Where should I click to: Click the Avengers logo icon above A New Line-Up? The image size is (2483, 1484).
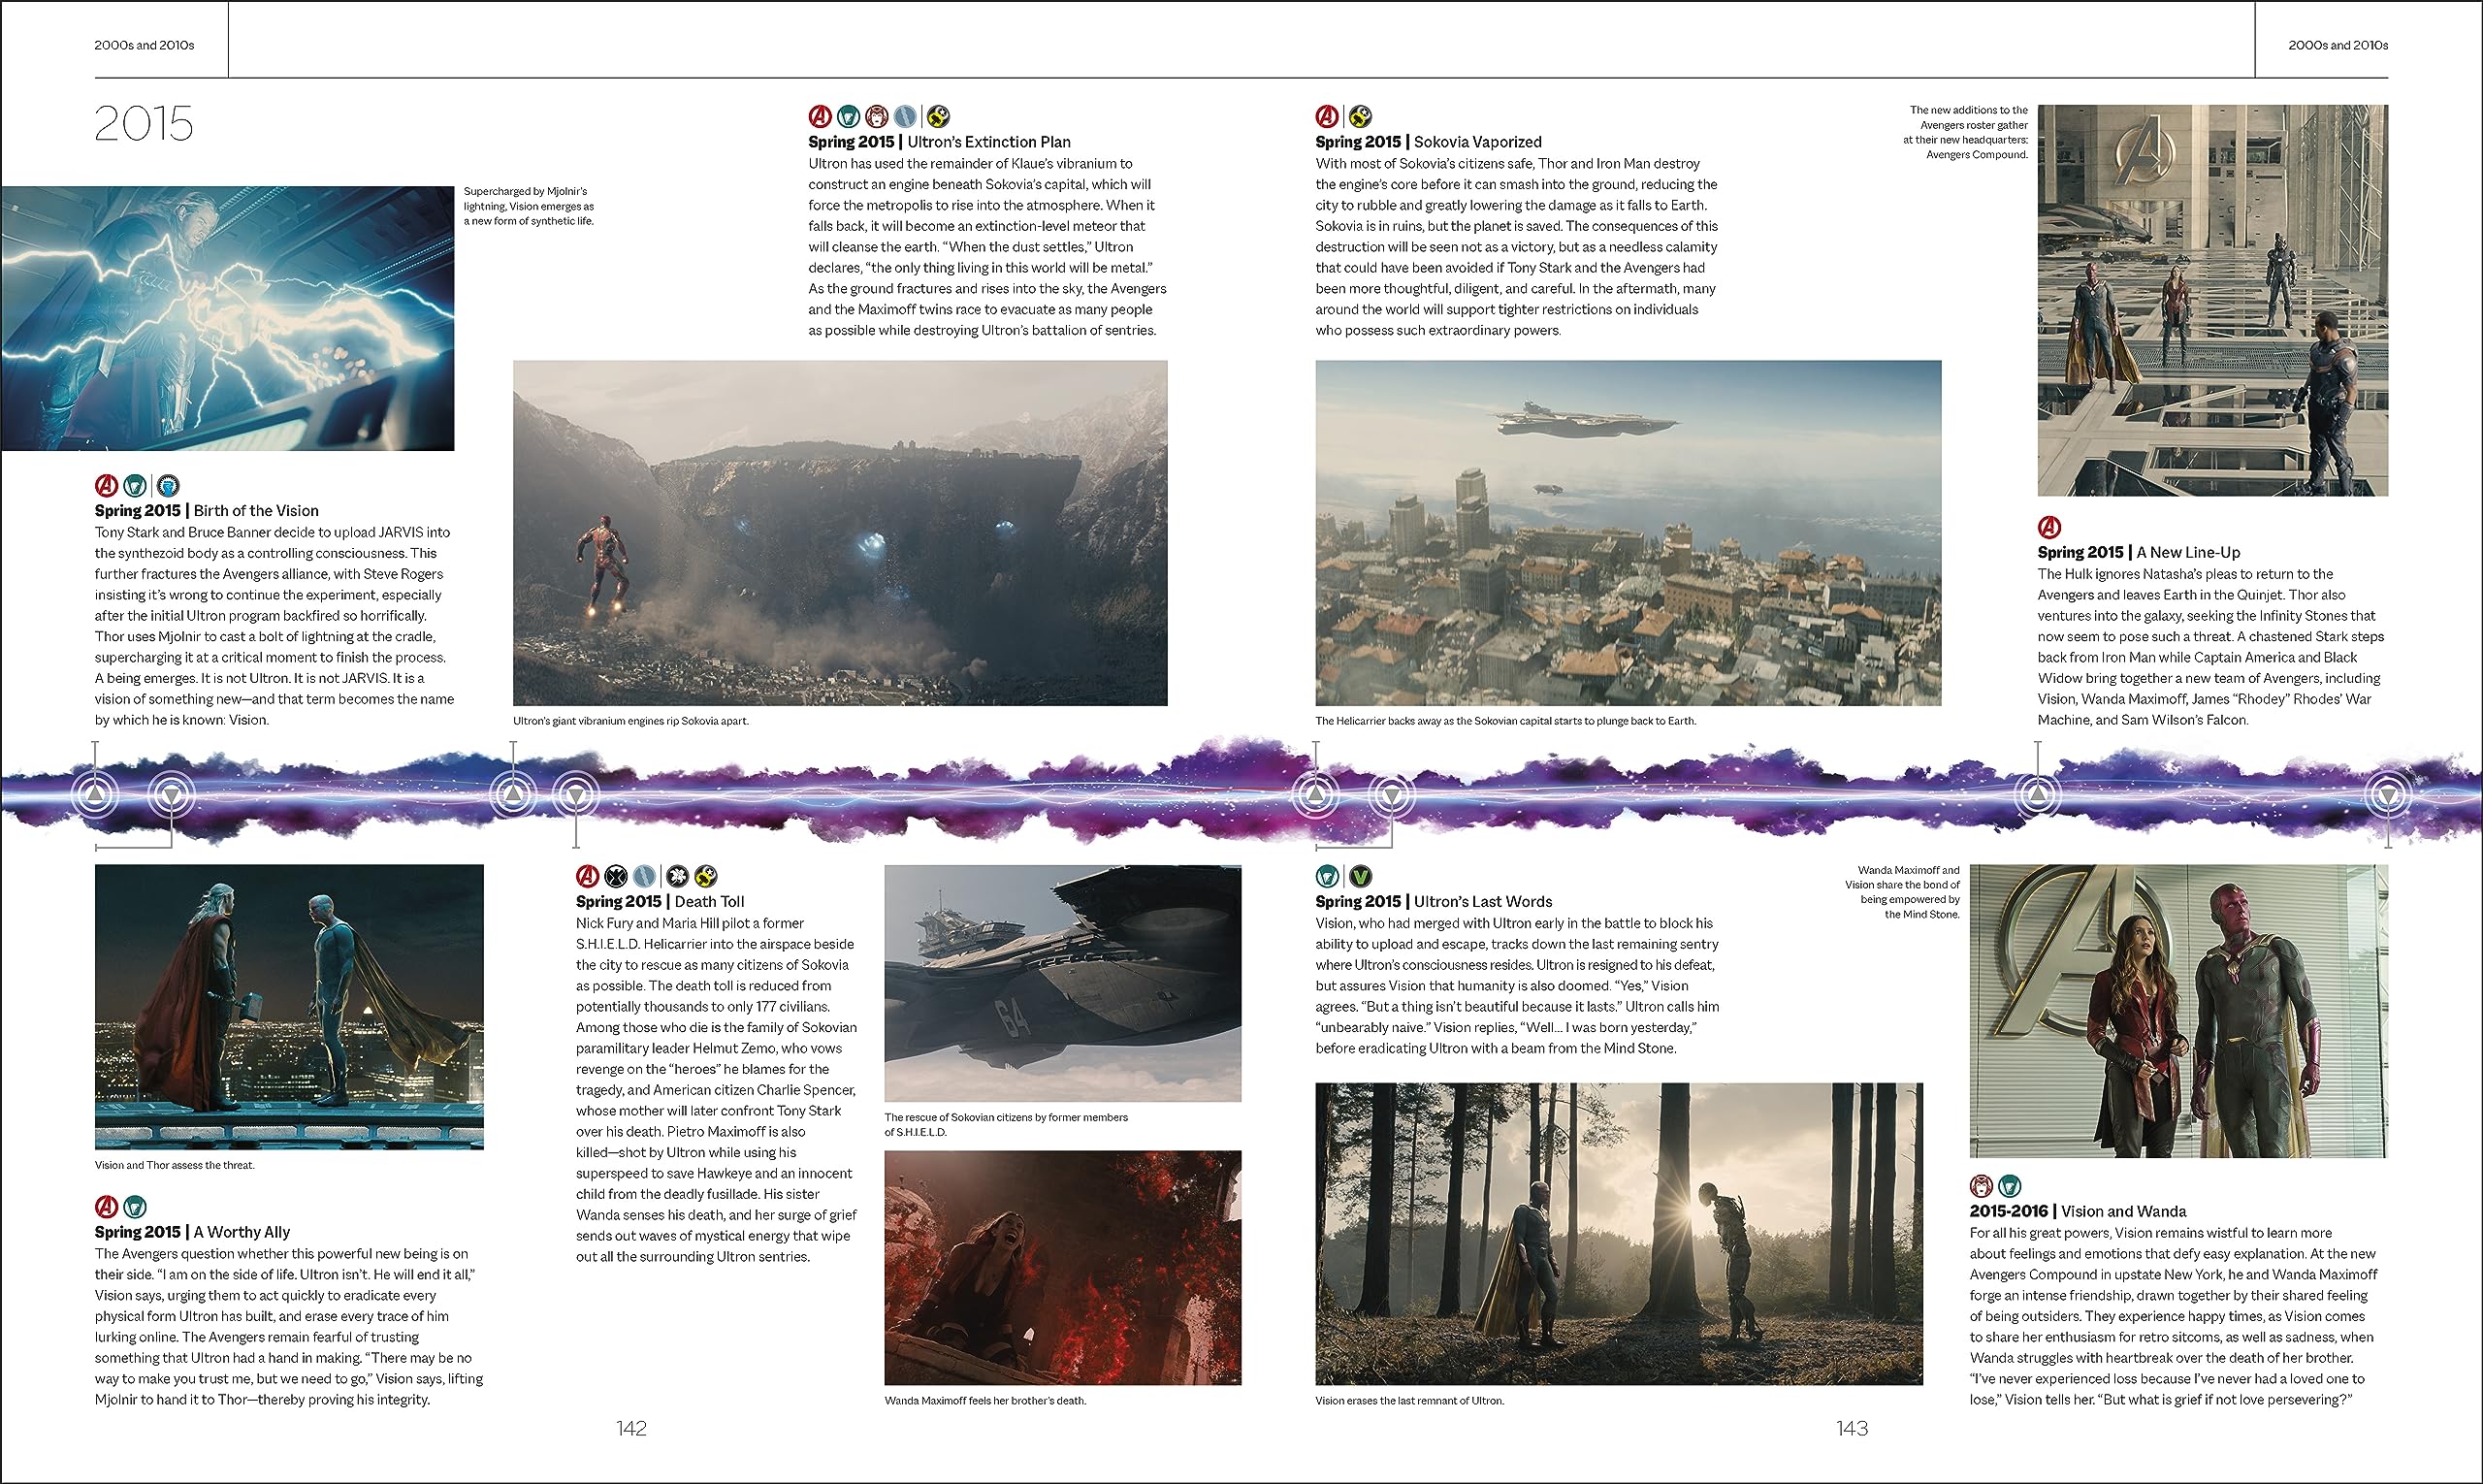pyautogui.click(x=2050, y=527)
